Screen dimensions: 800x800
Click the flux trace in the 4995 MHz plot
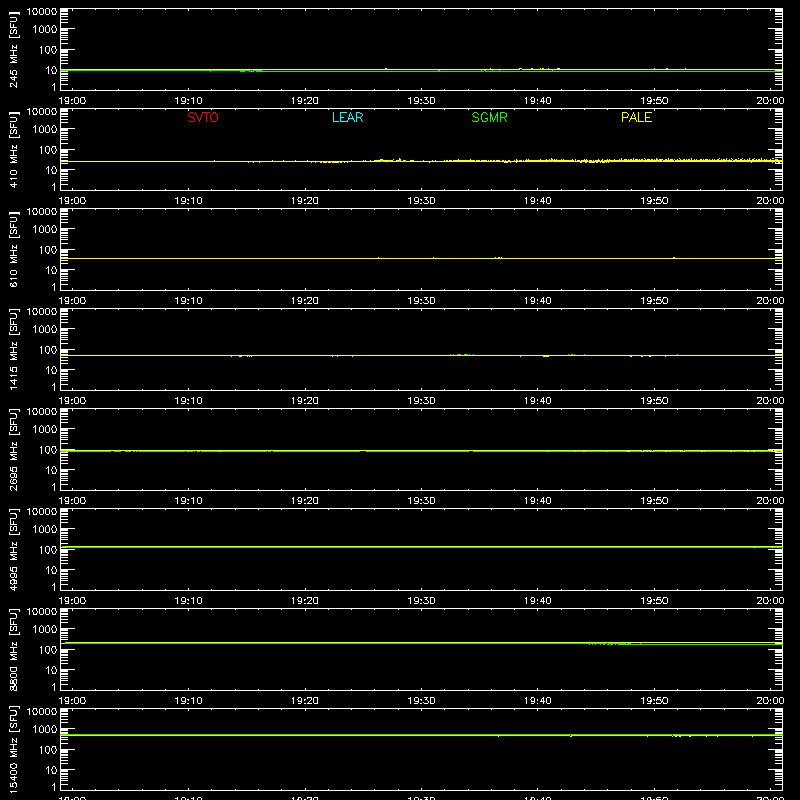(421, 547)
